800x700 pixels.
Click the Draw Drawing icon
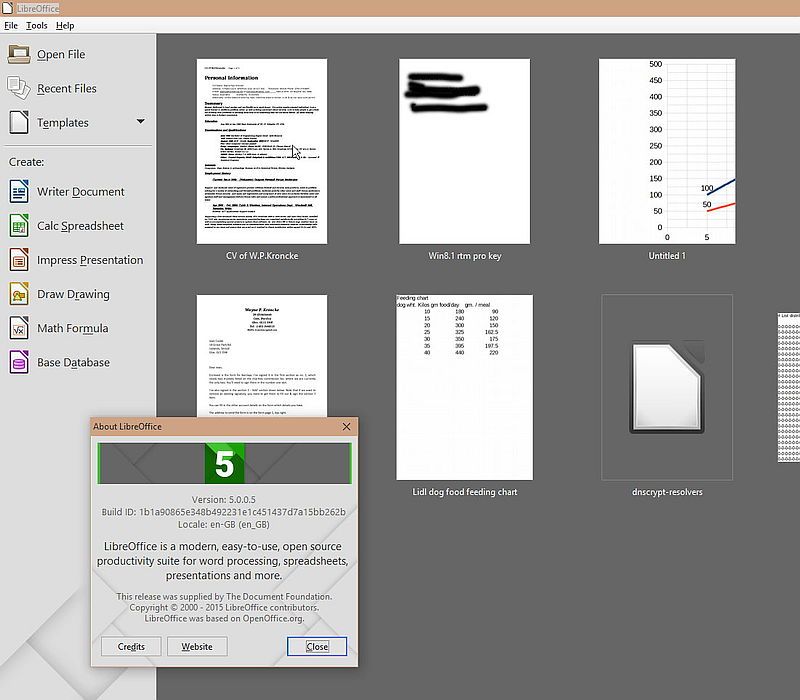tap(19, 294)
